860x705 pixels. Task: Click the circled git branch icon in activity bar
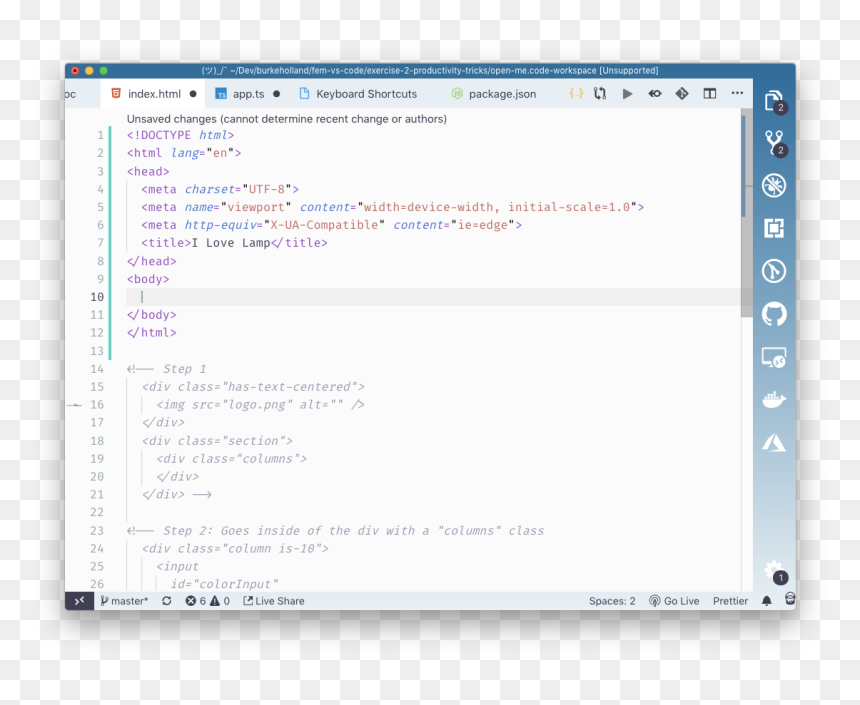coord(774,271)
